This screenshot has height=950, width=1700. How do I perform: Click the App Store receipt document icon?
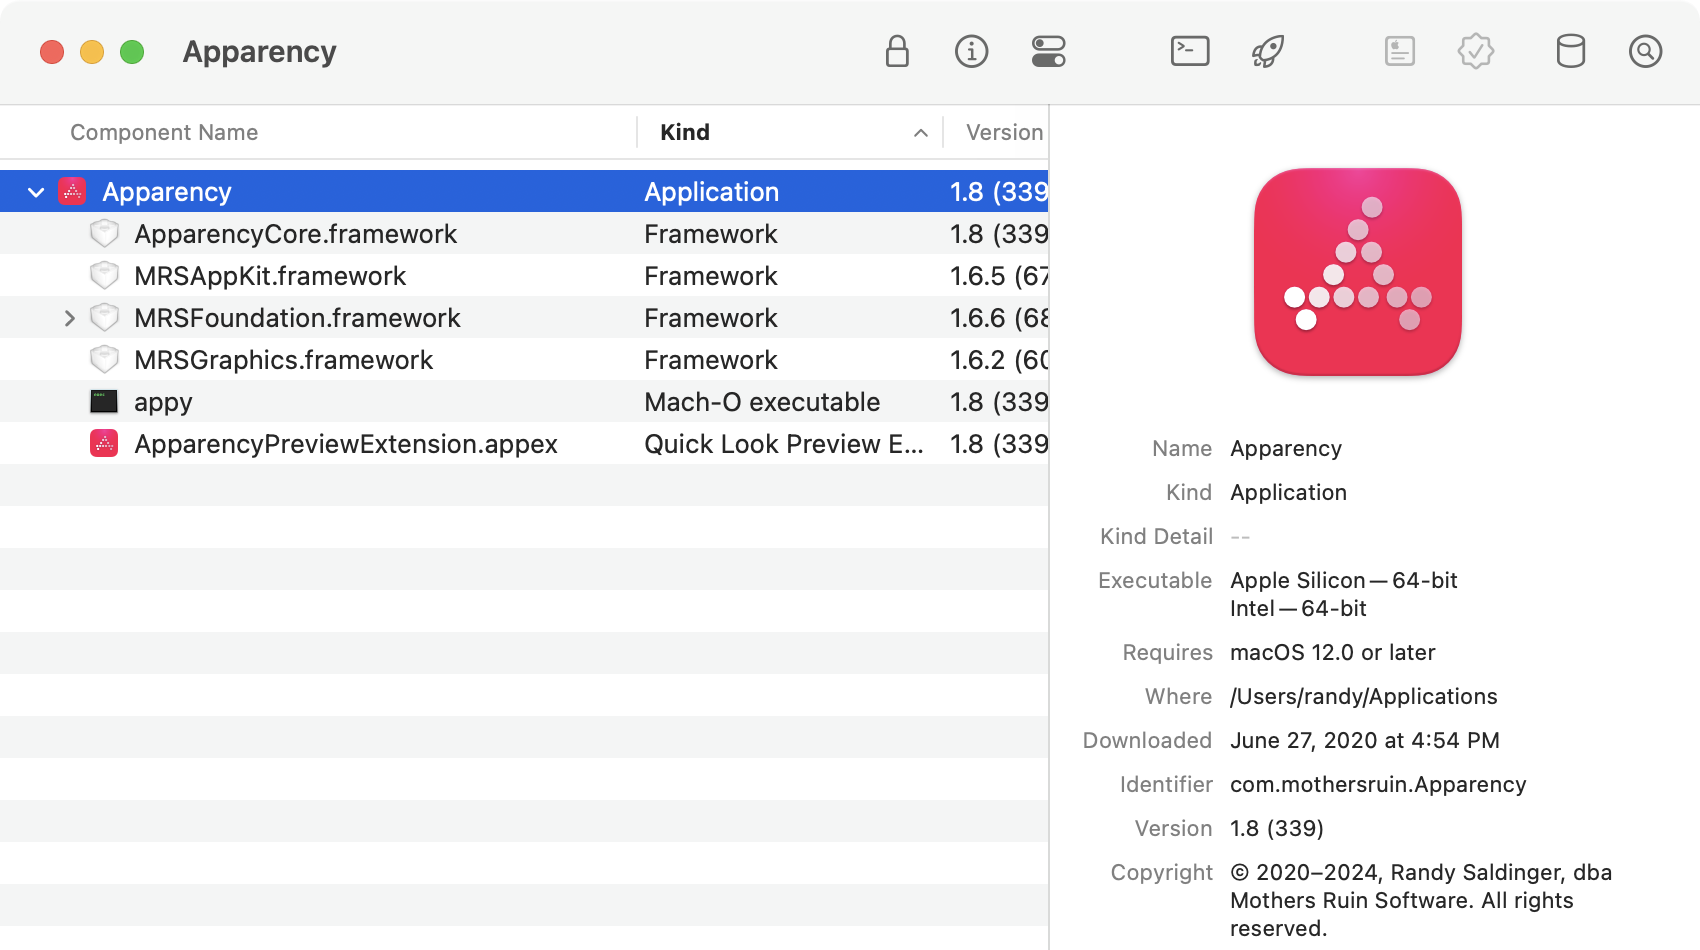pyautogui.click(x=1399, y=52)
